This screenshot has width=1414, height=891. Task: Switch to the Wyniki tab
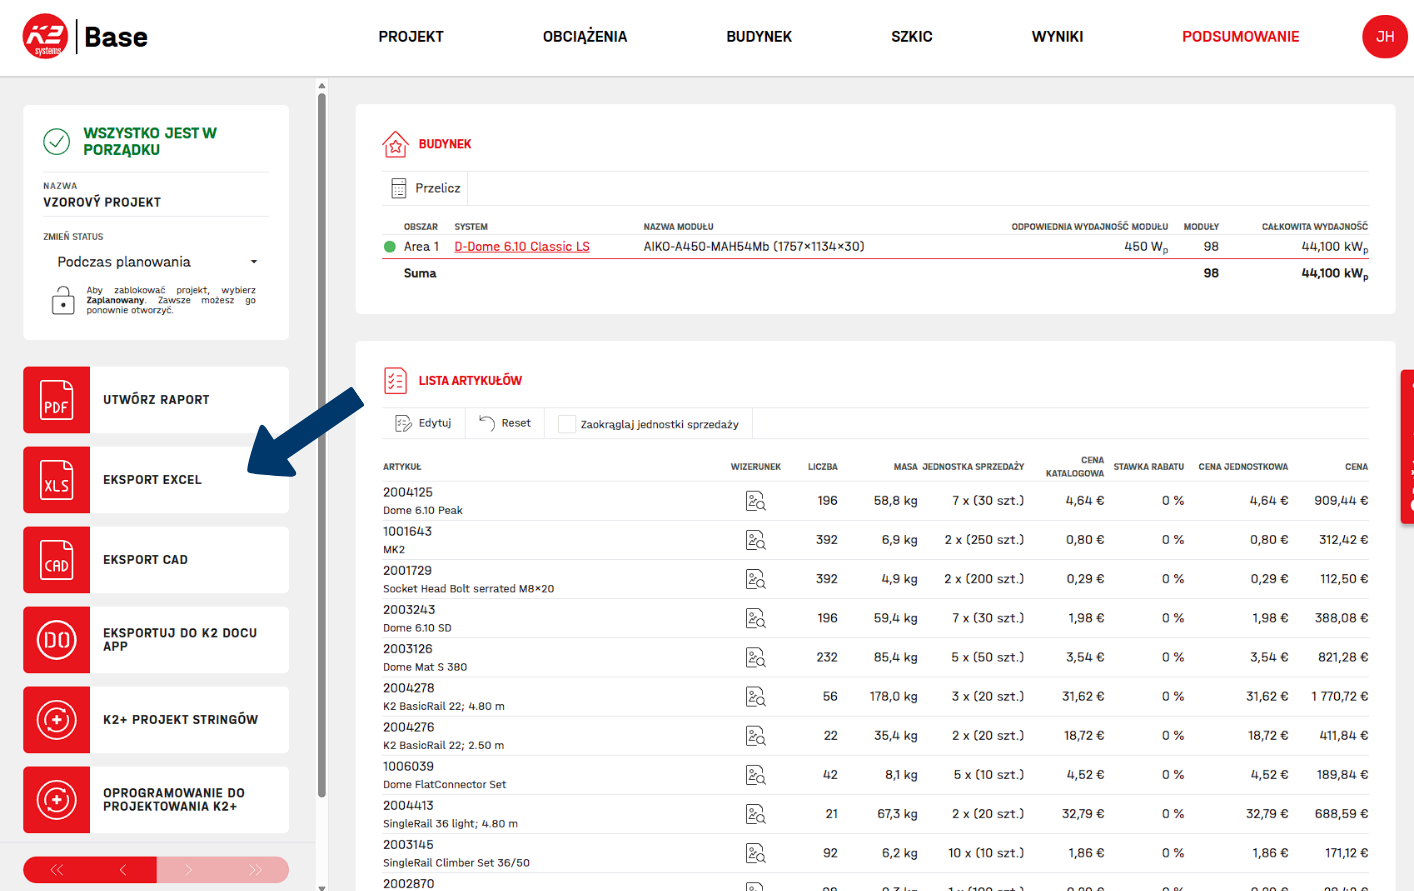click(1057, 37)
